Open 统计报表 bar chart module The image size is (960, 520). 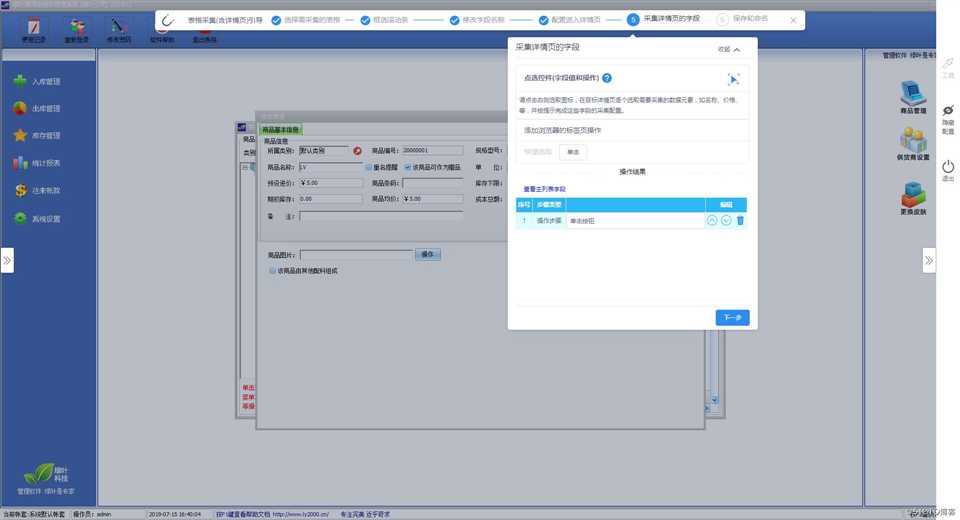pyautogui.click(x=38, y=163)
